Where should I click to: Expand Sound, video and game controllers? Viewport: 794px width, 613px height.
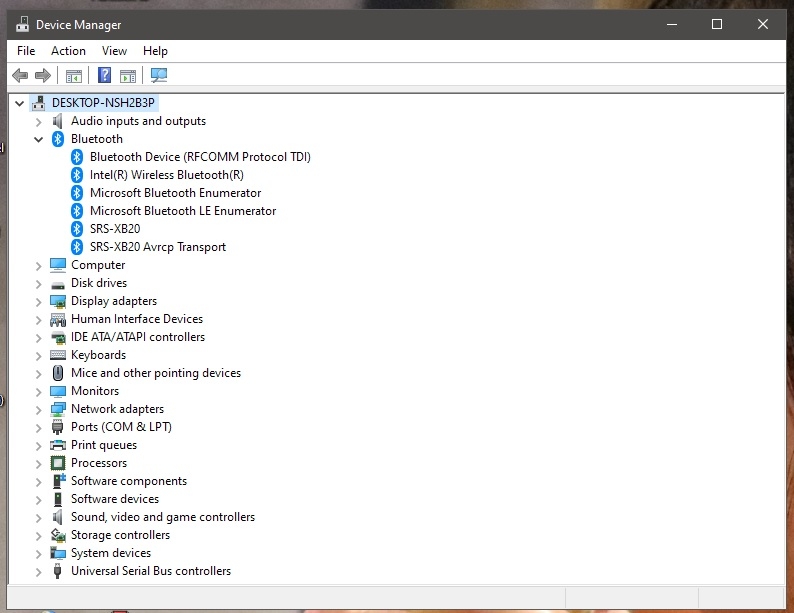[38, 518]
